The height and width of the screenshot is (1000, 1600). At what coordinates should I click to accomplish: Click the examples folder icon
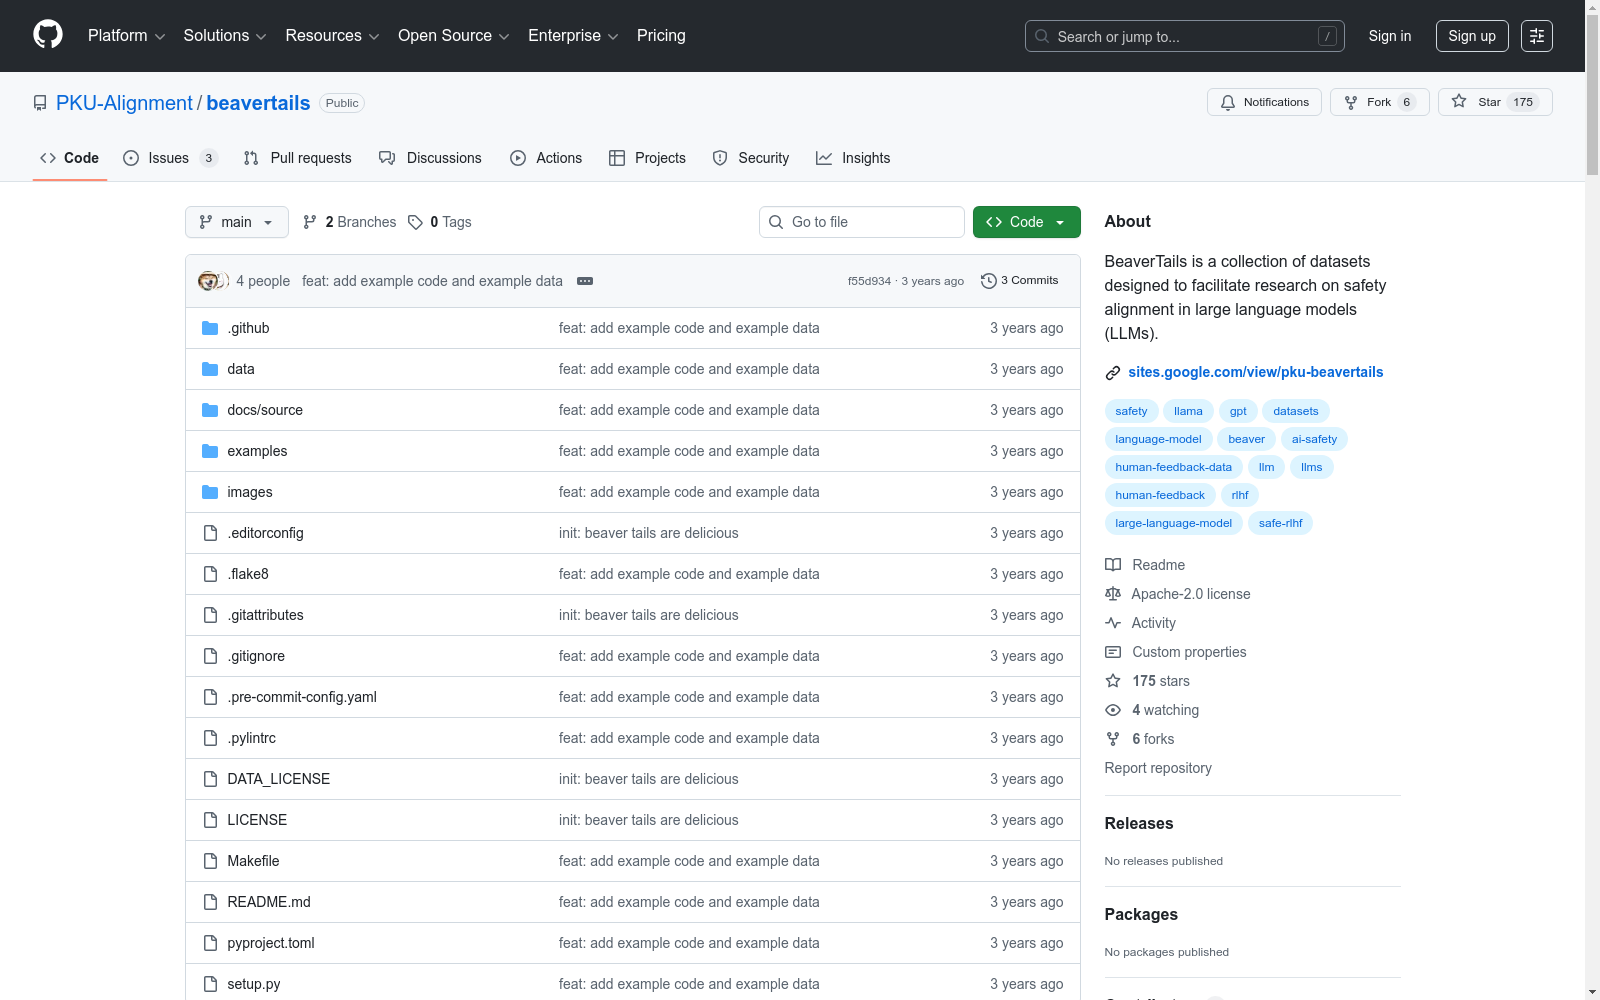[x=210, y=451]
